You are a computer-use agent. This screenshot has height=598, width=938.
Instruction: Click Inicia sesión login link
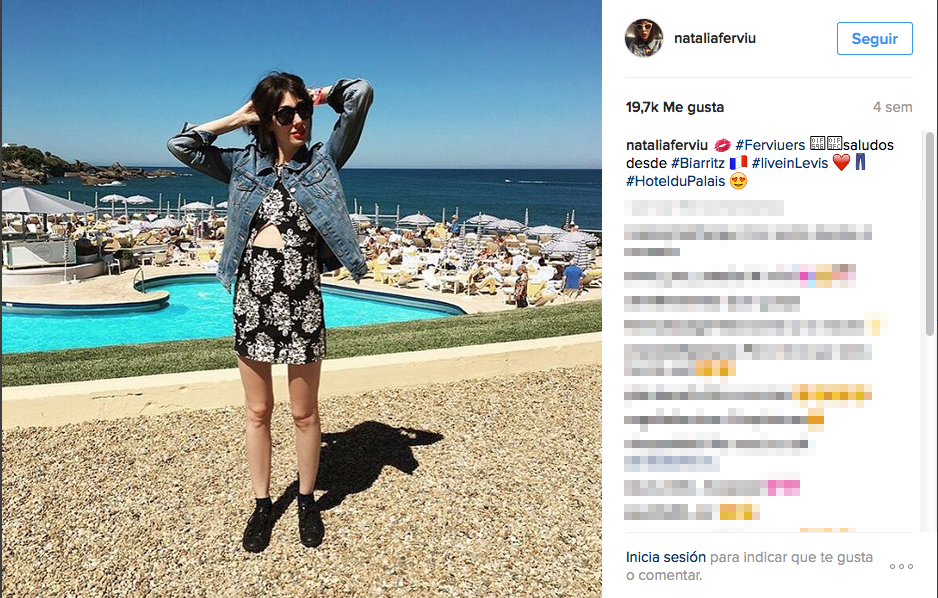666,557
